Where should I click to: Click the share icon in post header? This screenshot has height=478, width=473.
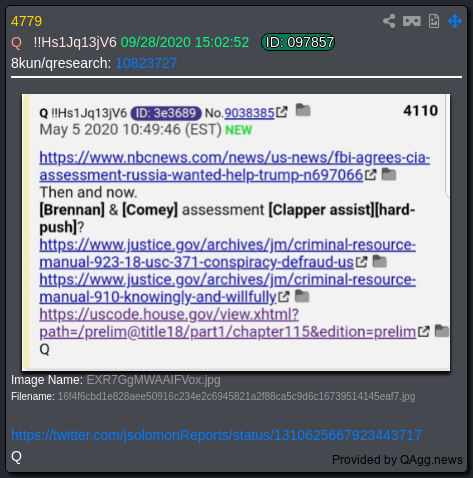(x=389, y=21)
